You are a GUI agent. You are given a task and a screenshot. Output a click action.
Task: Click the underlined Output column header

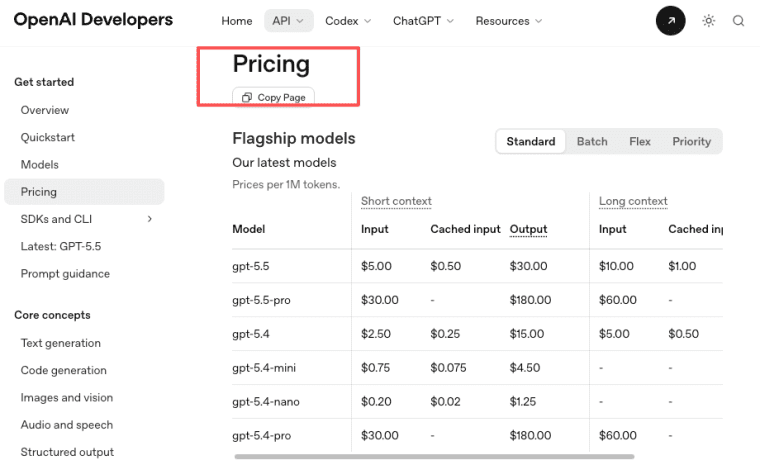pyautogui.click(x=528, y=229)
